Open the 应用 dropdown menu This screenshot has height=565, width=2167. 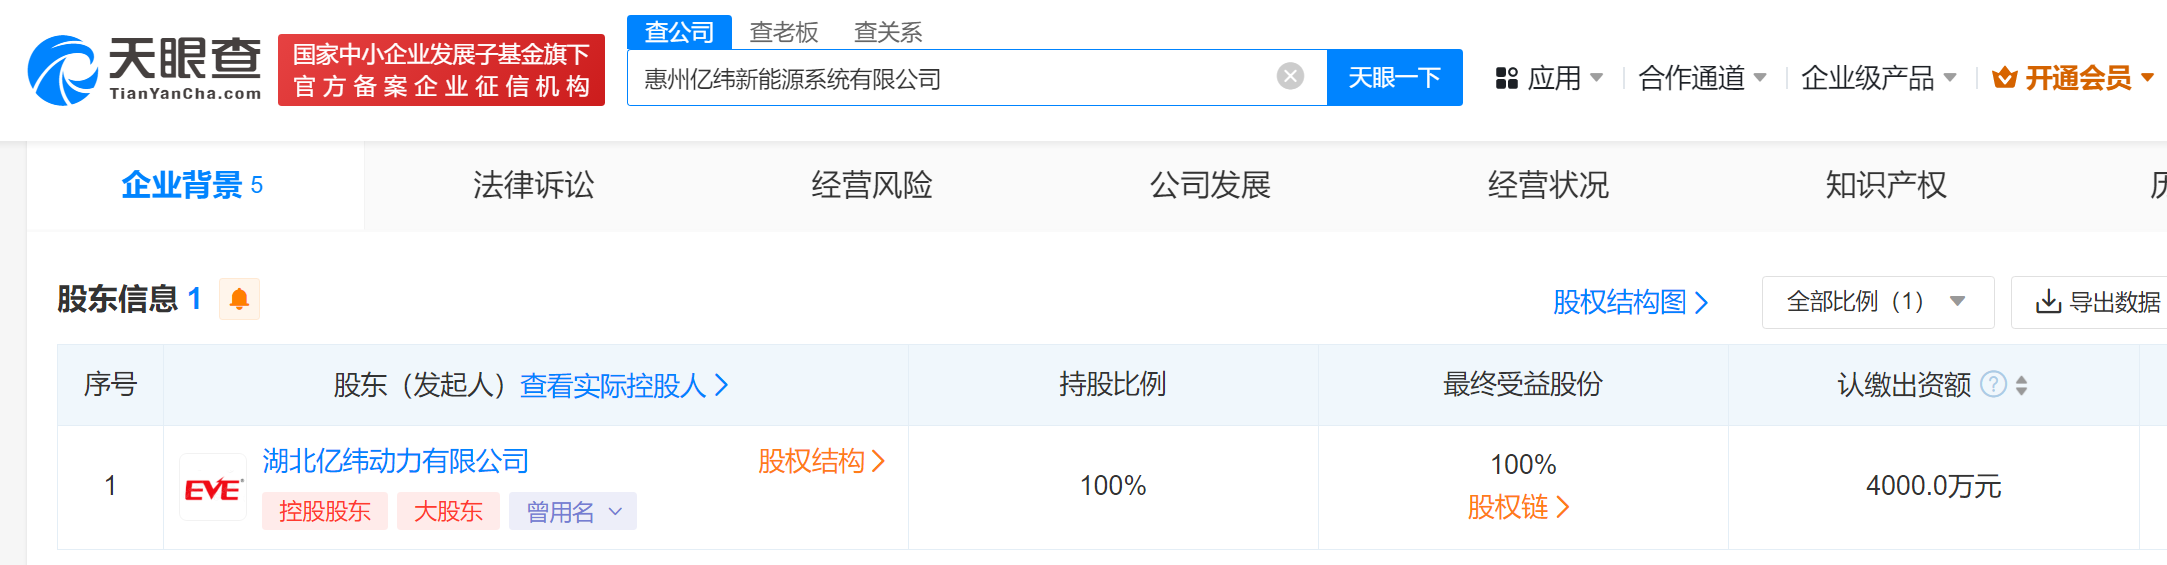coord(1549,78)
